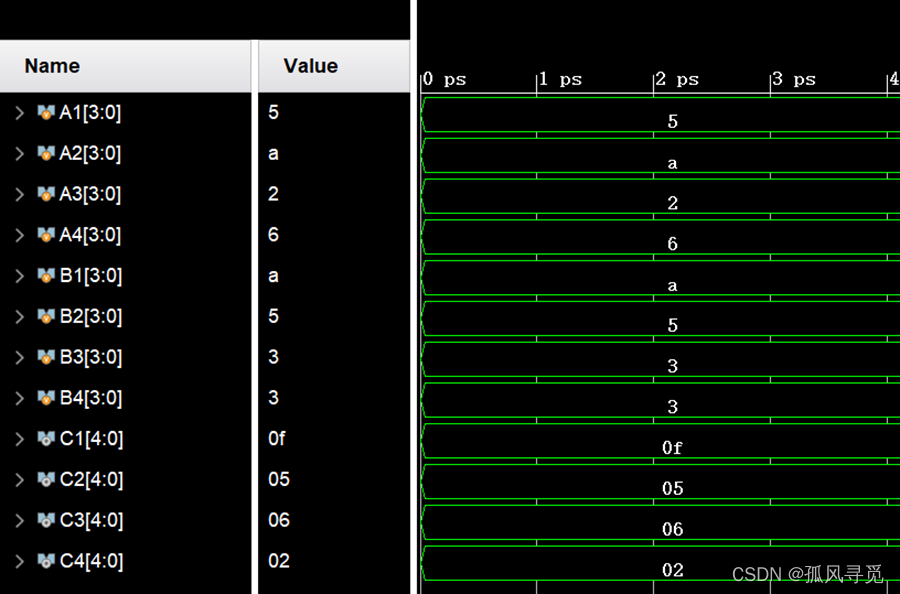This screenshot has height=594, width=900.
Task: Click the 0 ps timeline marker
Action: pos(444,79)
